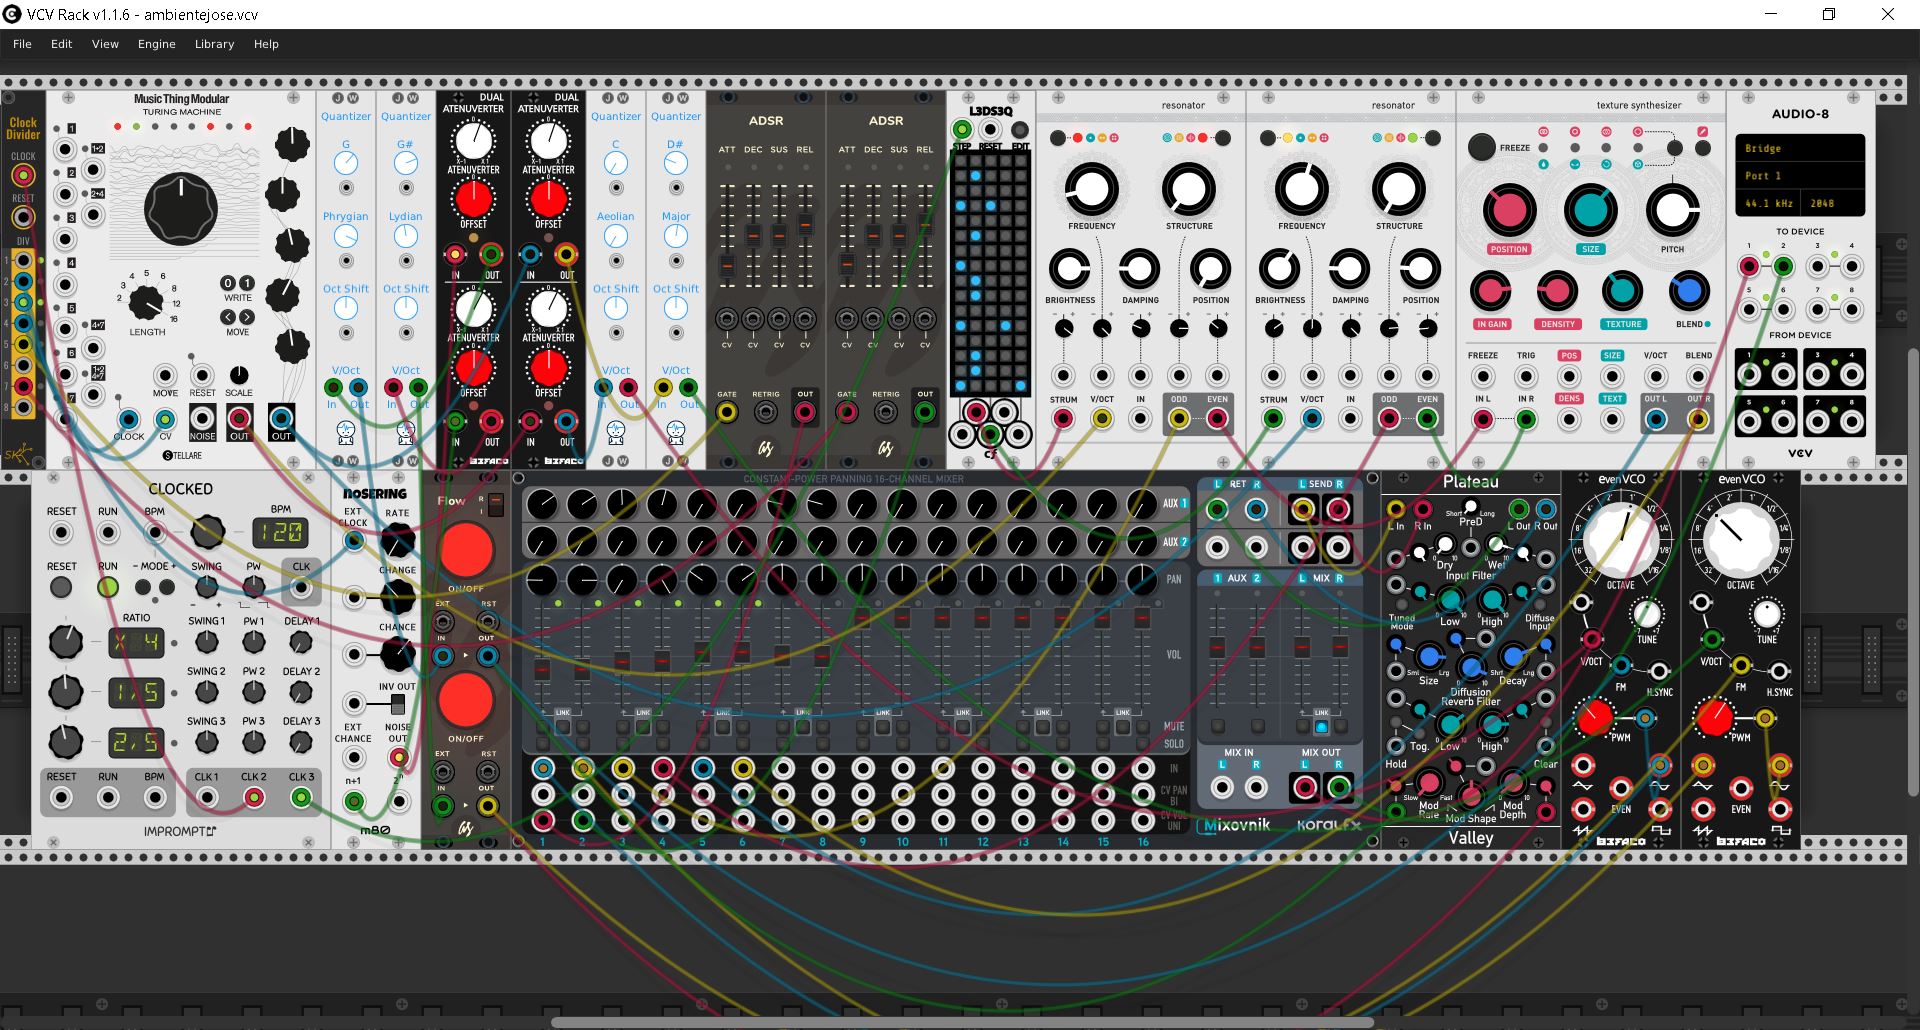Viewport: 1920px width, 1030px height.
Task: Click the EXT CLOCK jack on Nosering
Action: (x=354, y=542)
